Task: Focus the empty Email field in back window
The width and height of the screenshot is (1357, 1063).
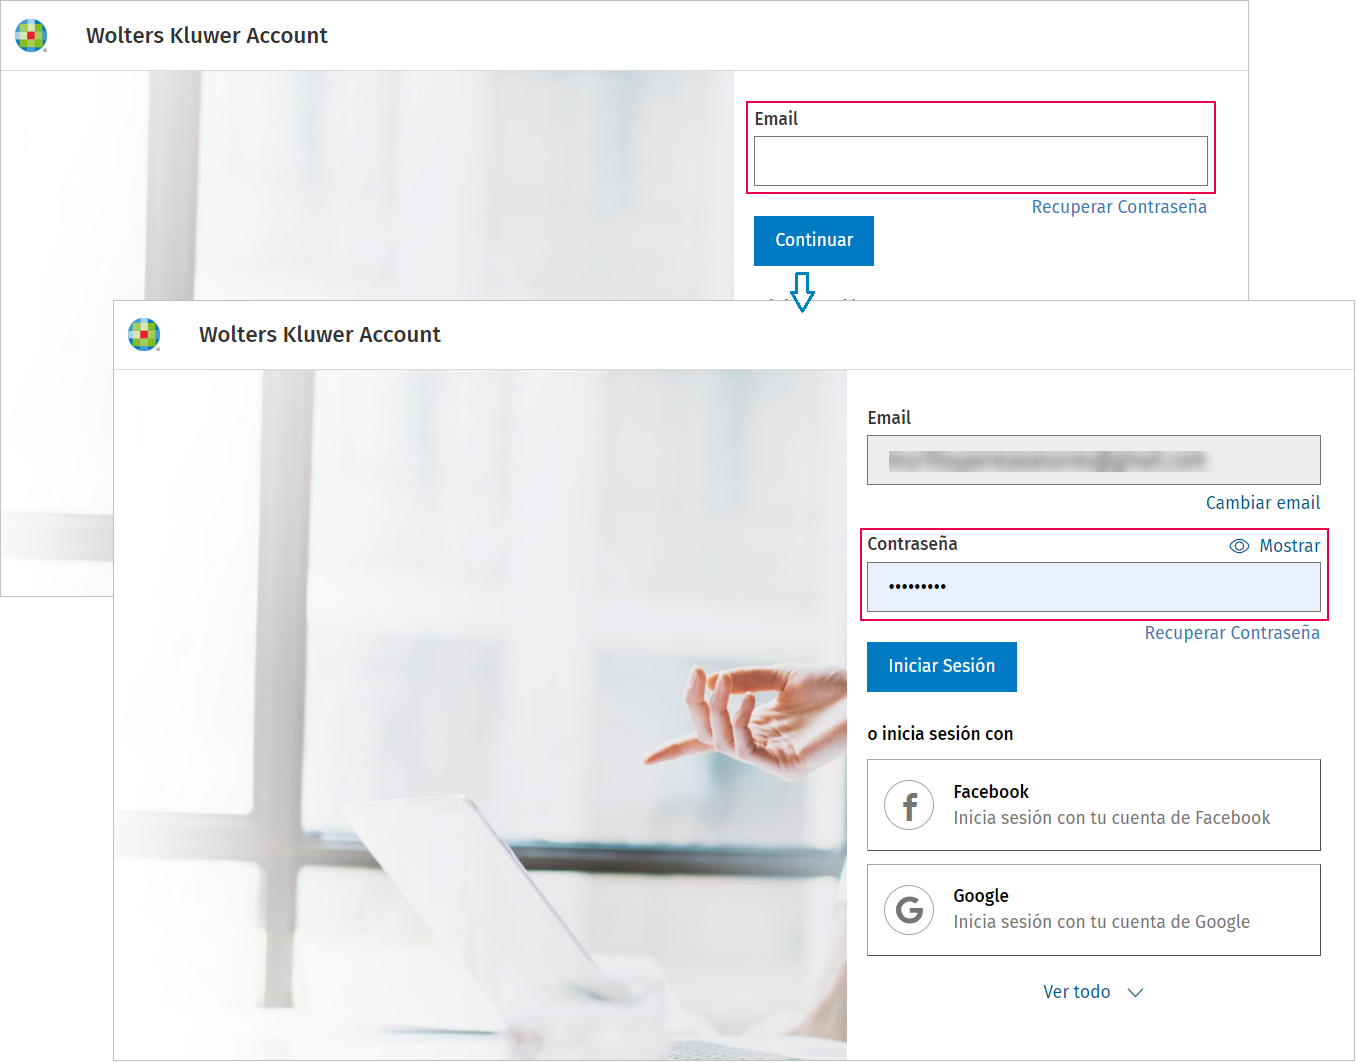Action: point(981,161)
